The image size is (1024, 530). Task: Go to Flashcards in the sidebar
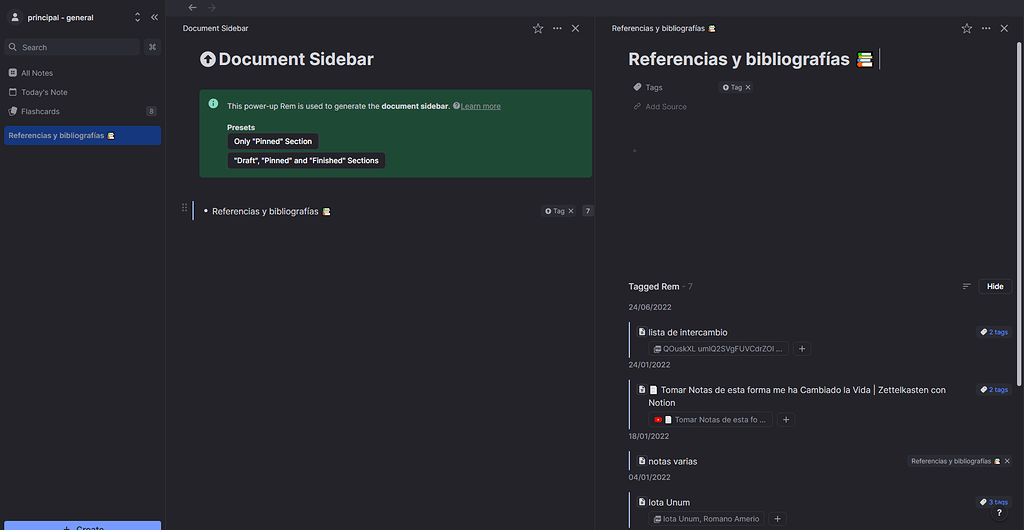click(x=40, y=111)
